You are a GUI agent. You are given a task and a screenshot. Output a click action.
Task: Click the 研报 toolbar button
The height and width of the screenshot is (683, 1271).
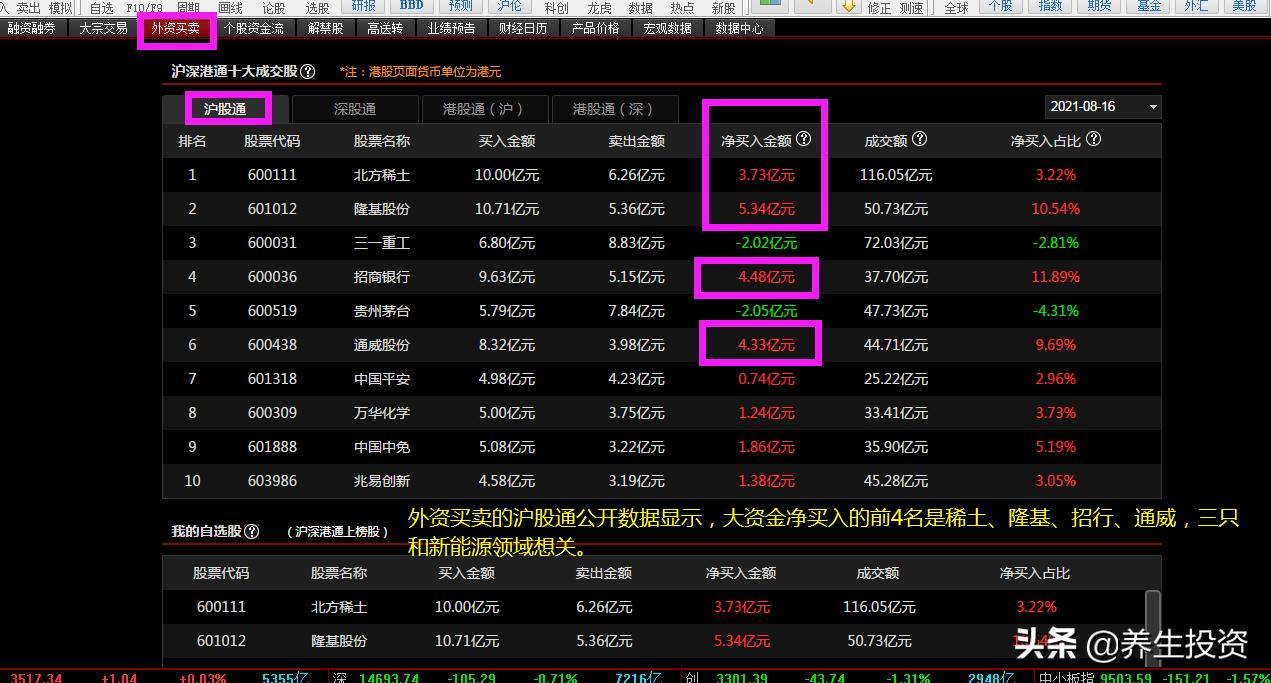point(364,6)
